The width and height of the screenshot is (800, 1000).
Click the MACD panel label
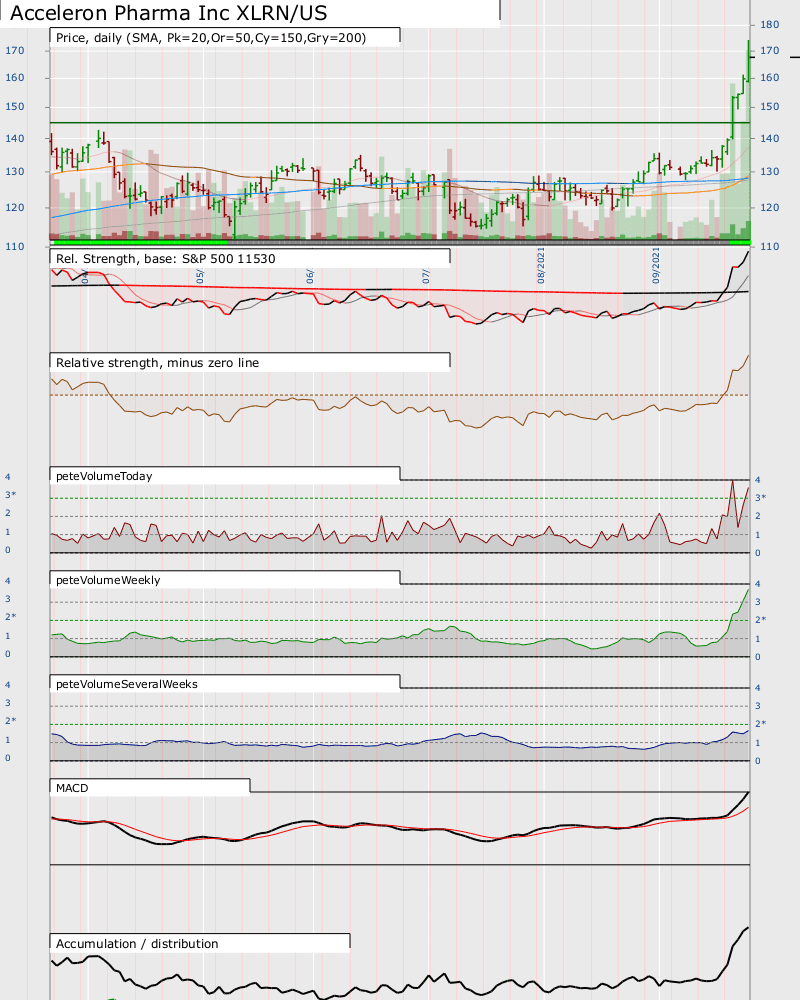[x=72, y=788]
